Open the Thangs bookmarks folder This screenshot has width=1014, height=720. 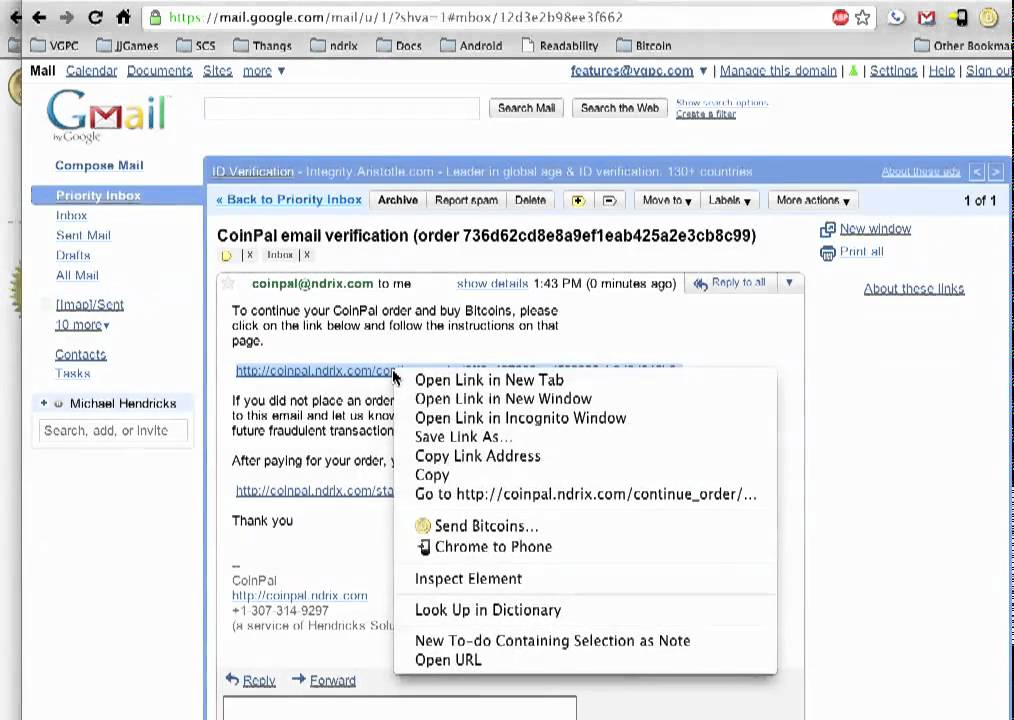[x=263, y=46]
